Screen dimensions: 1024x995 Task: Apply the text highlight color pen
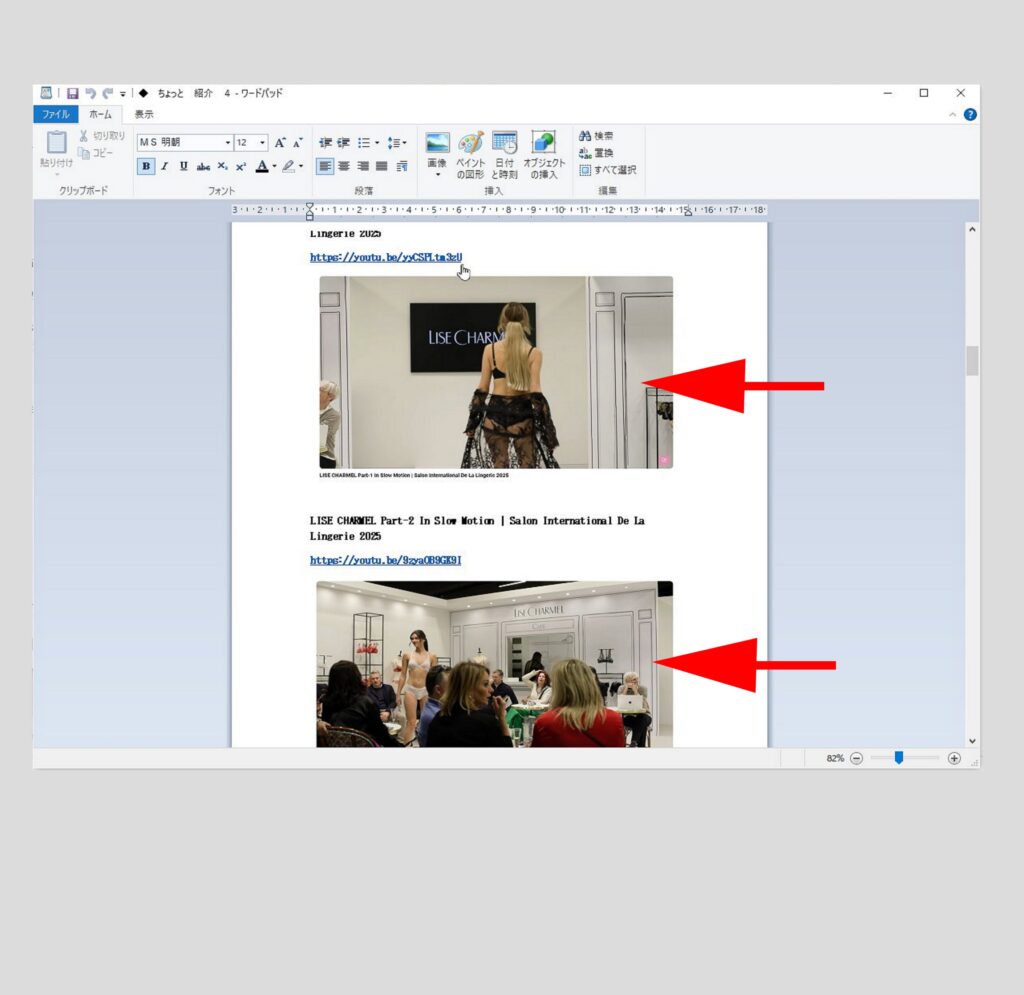[288, 166]
